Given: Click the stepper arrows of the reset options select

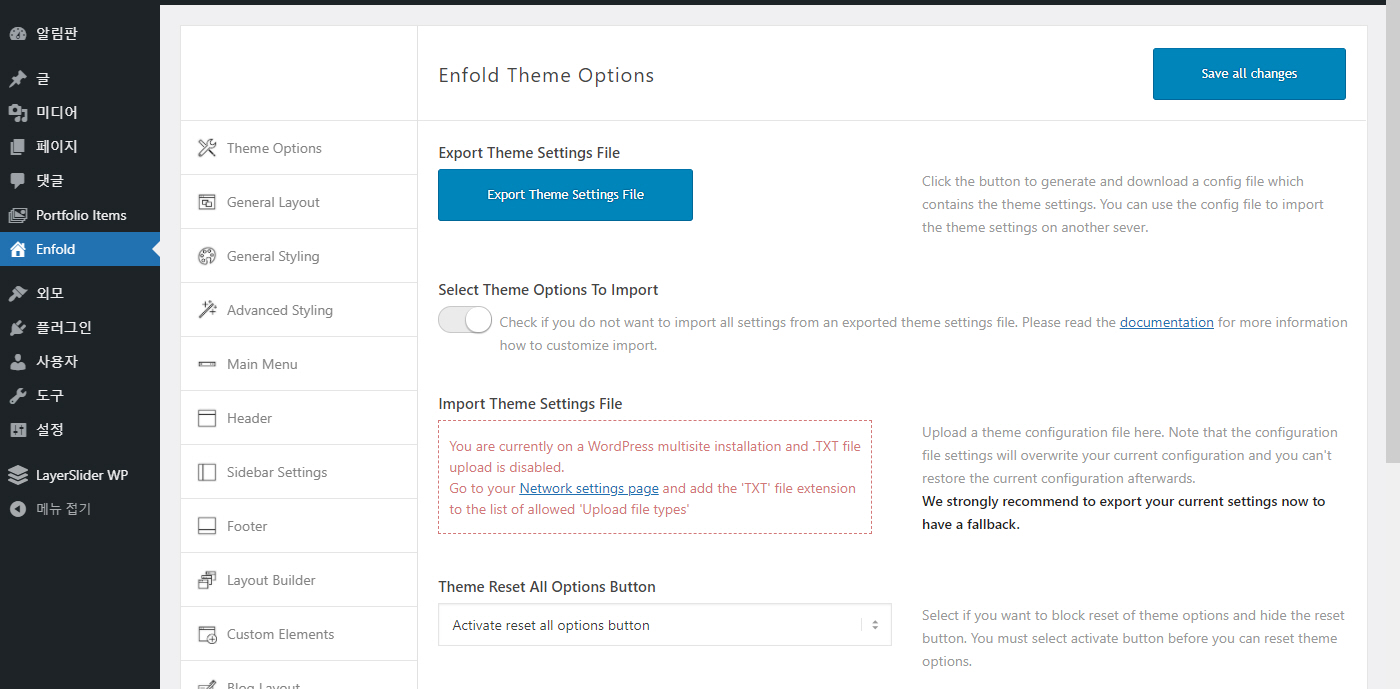Looking at the screenshot, I should (x=875, y=625).
